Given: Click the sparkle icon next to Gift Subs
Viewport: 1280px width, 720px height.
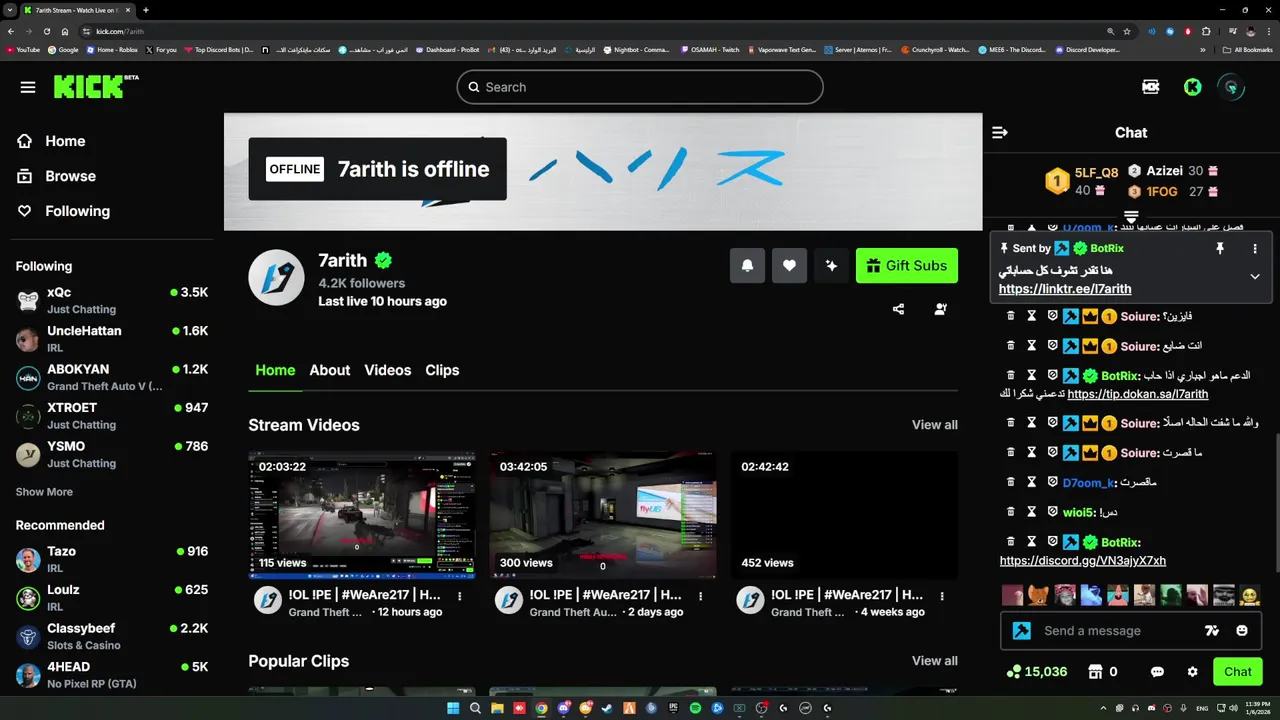Looking at the screenshot, I should [x=831, y=265].
